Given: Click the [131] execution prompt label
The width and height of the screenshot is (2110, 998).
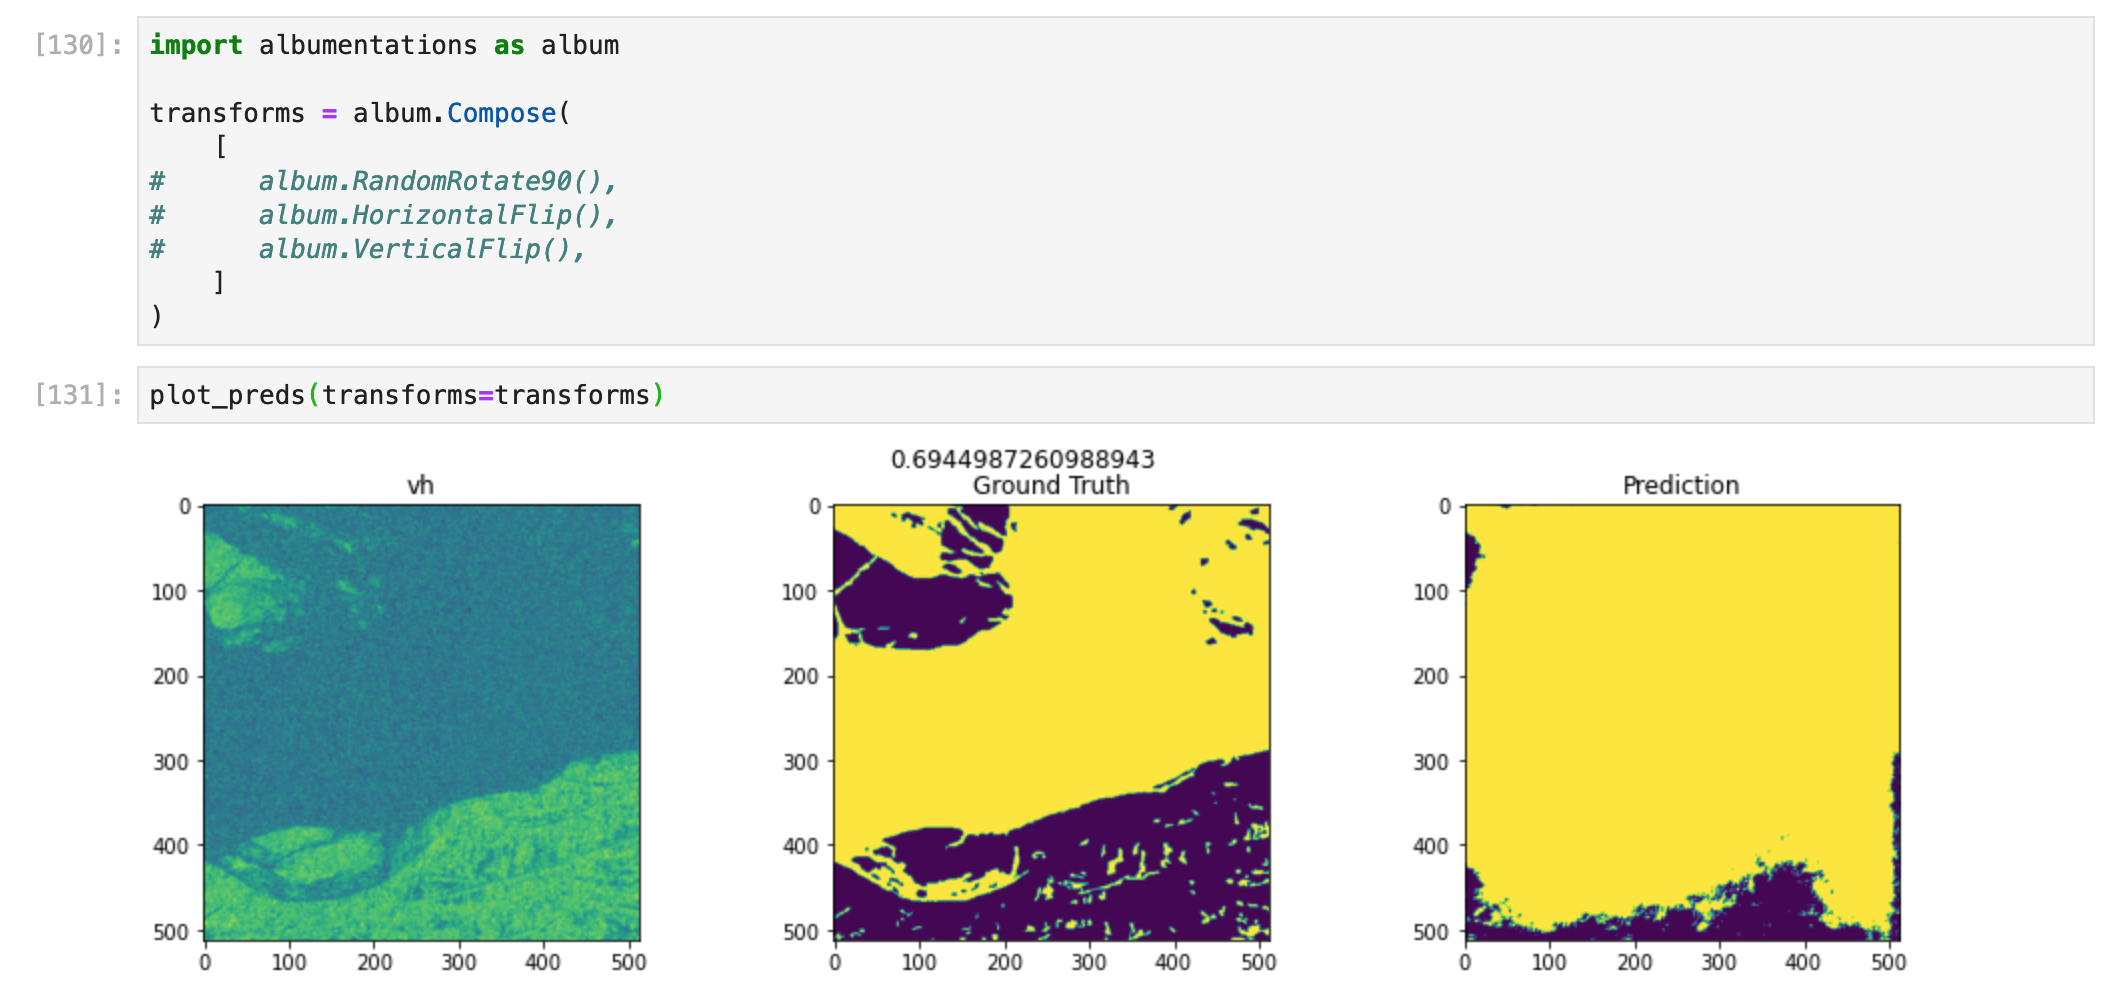Looking at the screenshot, I should pyautogui.click(x=79, y=395).
